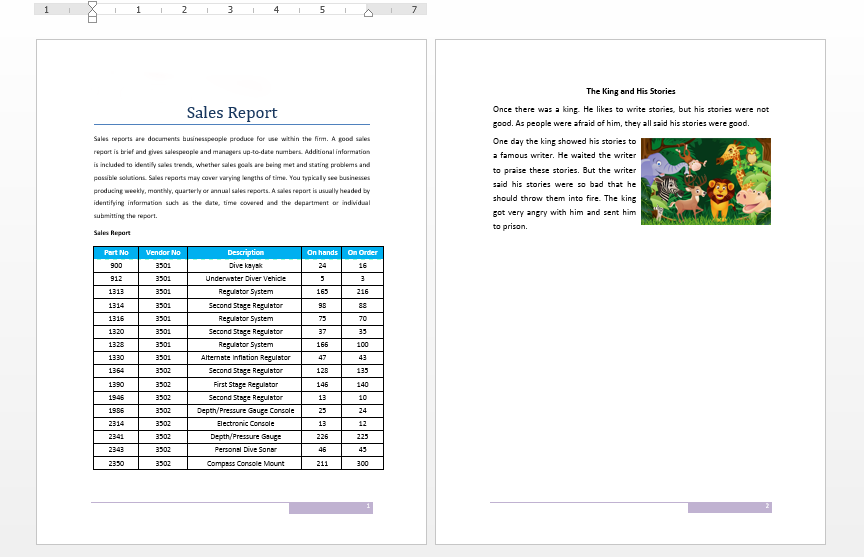This screenshot has width=864, height=557.
Task: Click the vendor number 3501 in the 900 row
Action: click(163, 266)
